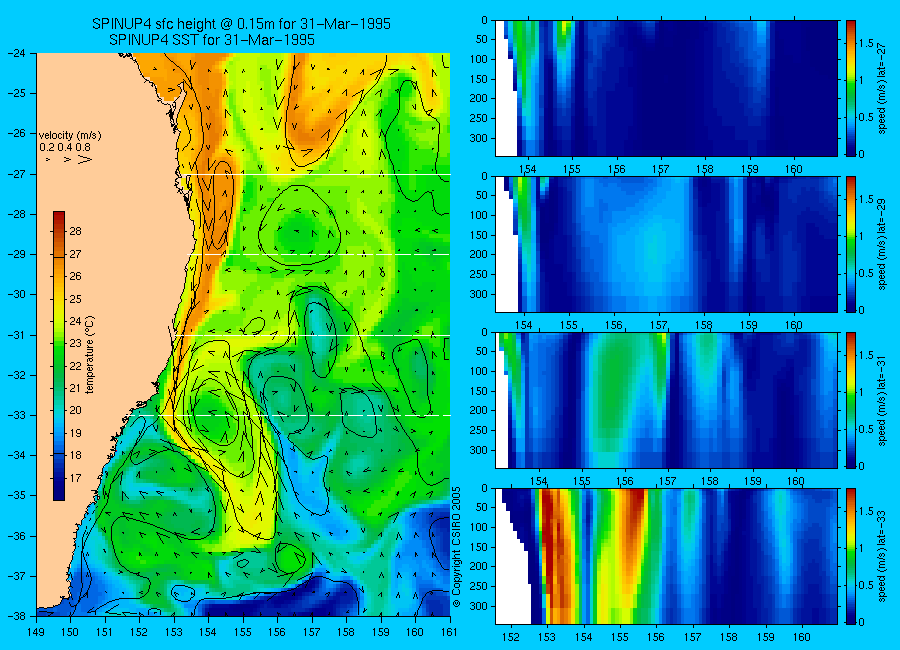This screenshot has height=650, width=900.
Task: Click latitude label -29 on the map axis
Action: (x=16, y=254)
